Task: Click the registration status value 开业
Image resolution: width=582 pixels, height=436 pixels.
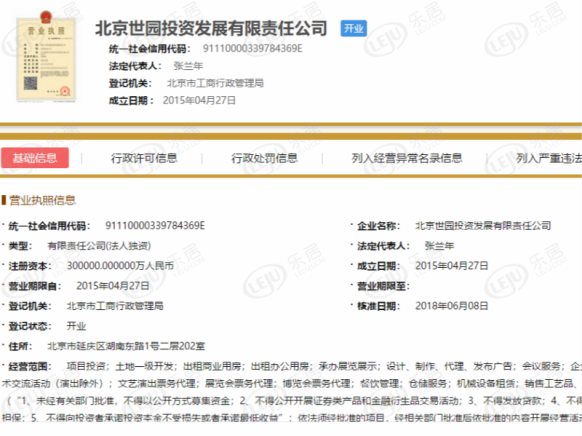Action: click(76, 326)
